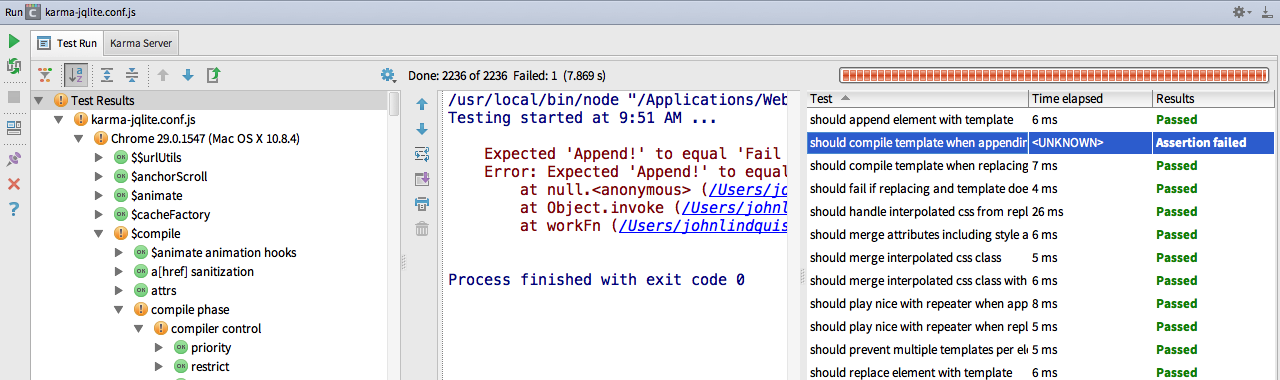Screen dimensions: 1280x380
Task: Click the green Run play icon
Action: [x=14, y=41]
